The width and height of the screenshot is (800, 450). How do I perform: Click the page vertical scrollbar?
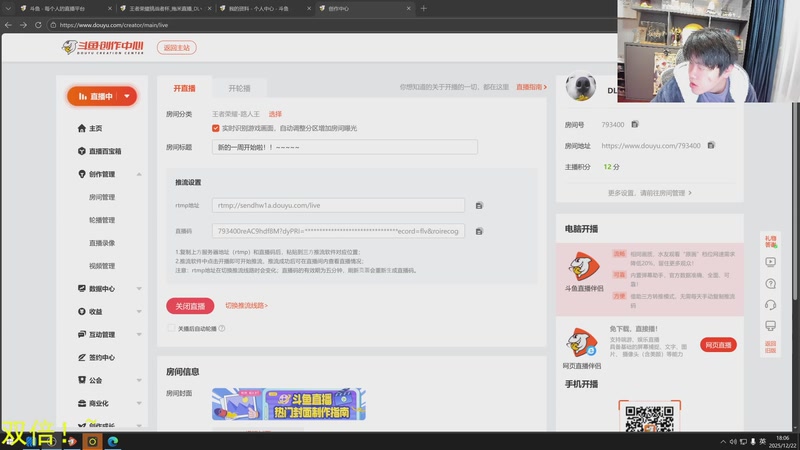pyautogui.click(x=795, y=202)
